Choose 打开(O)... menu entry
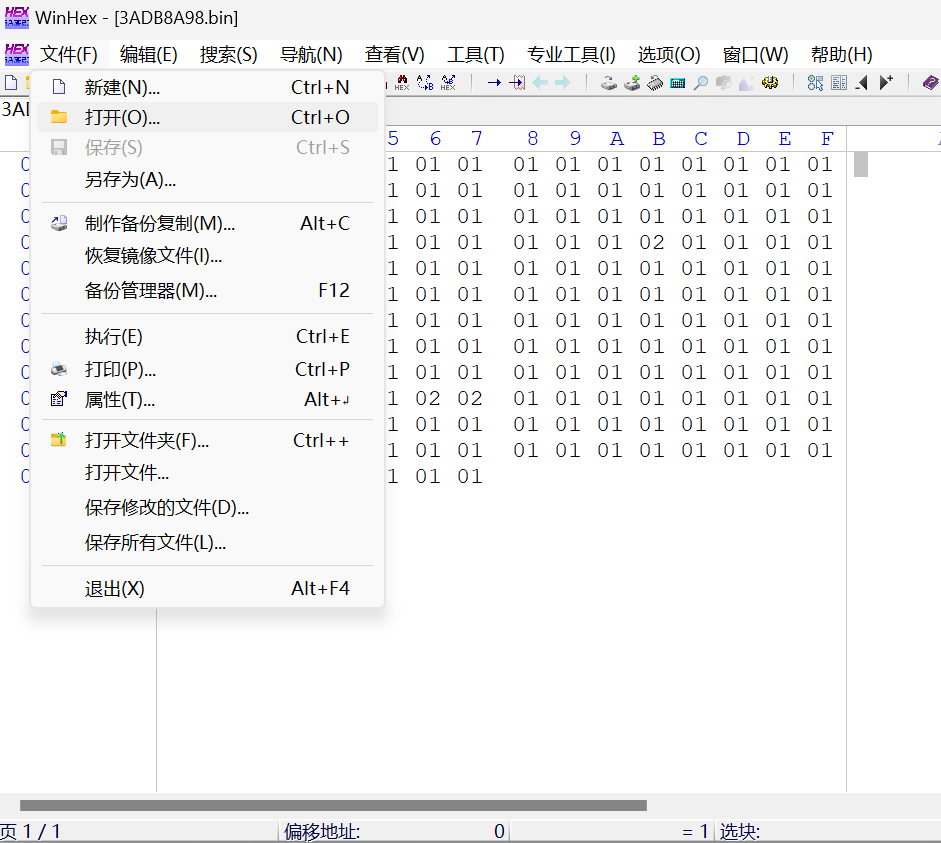 coord(122,117)
